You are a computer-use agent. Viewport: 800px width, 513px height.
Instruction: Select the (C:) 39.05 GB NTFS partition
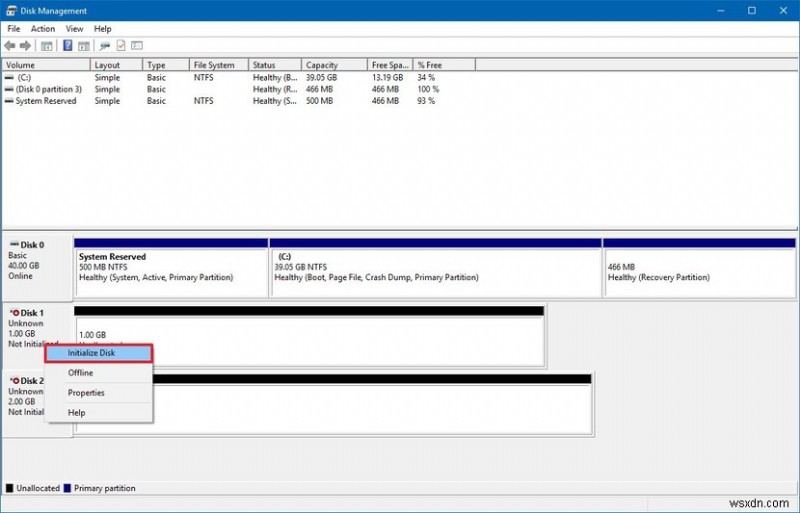coord(436,268)
